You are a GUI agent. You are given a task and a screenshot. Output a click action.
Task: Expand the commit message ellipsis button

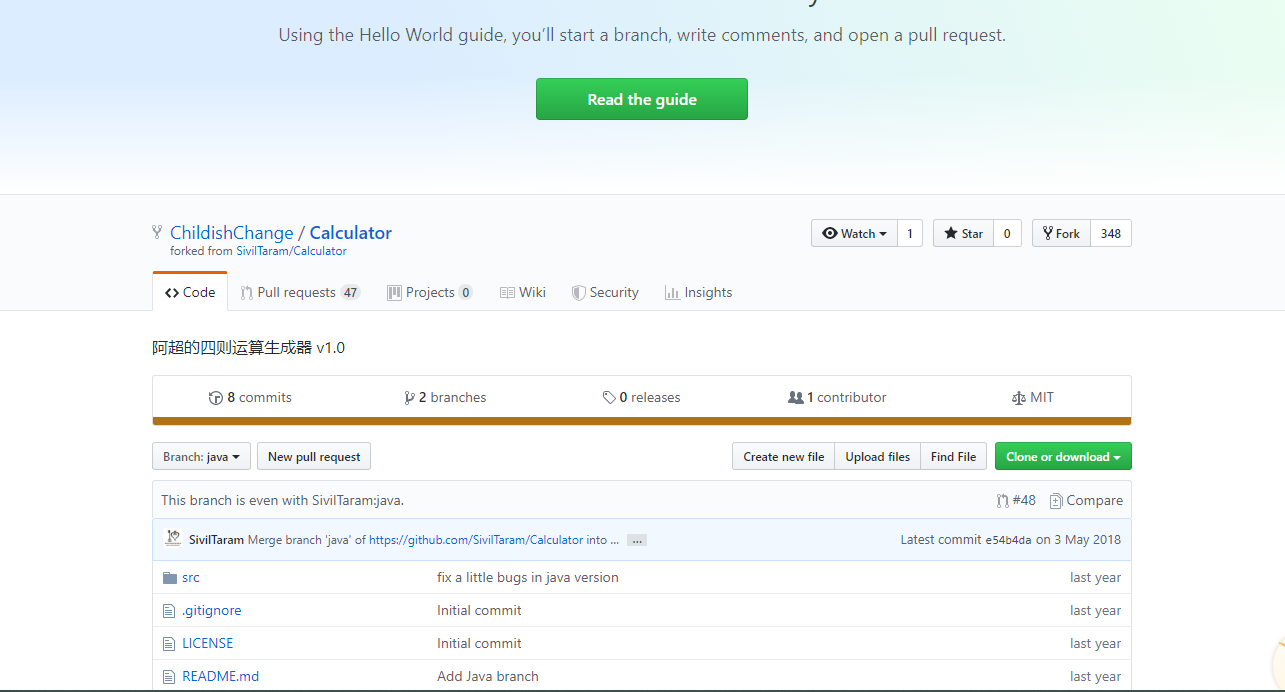(637, 540)
